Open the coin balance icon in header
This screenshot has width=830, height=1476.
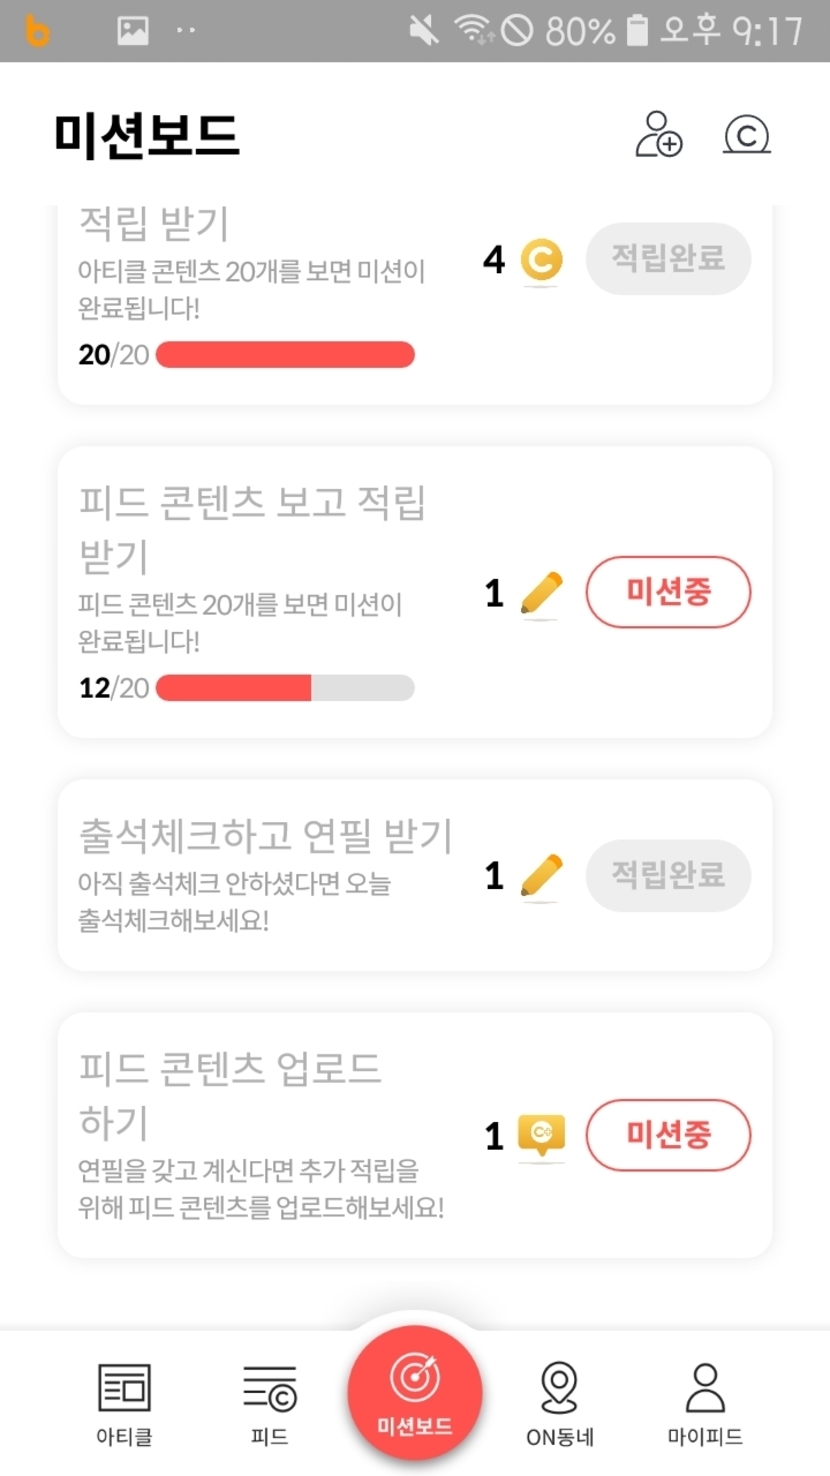[746, 134]
